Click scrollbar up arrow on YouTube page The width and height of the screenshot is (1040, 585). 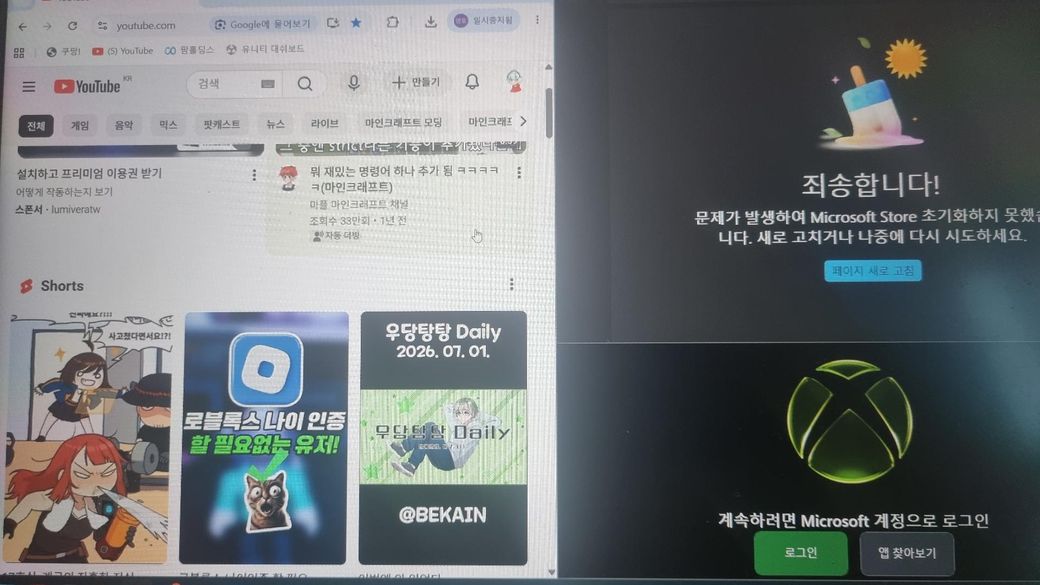tap(549, 67)
